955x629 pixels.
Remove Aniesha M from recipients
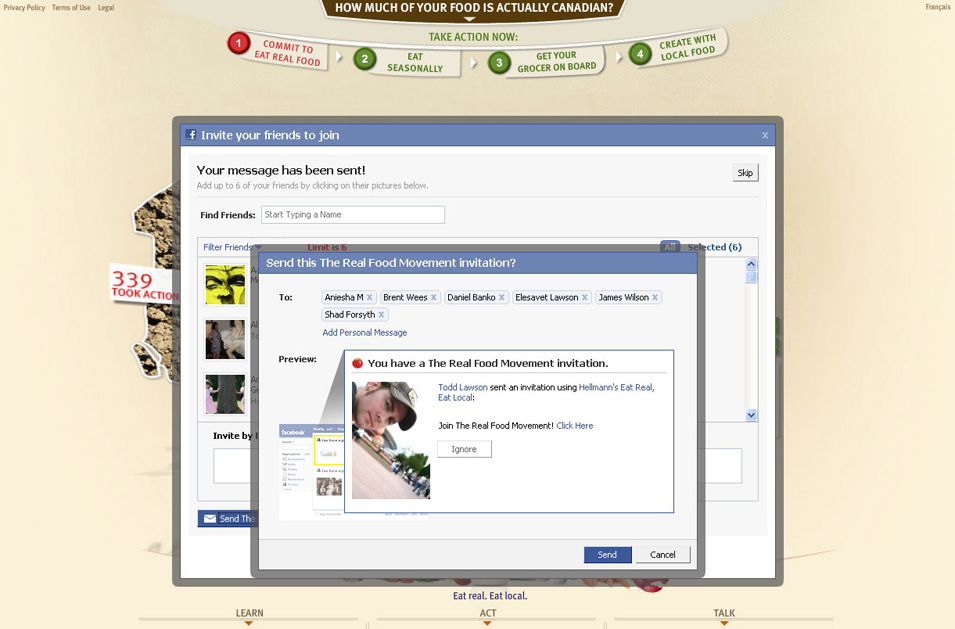tap(369, 298)
